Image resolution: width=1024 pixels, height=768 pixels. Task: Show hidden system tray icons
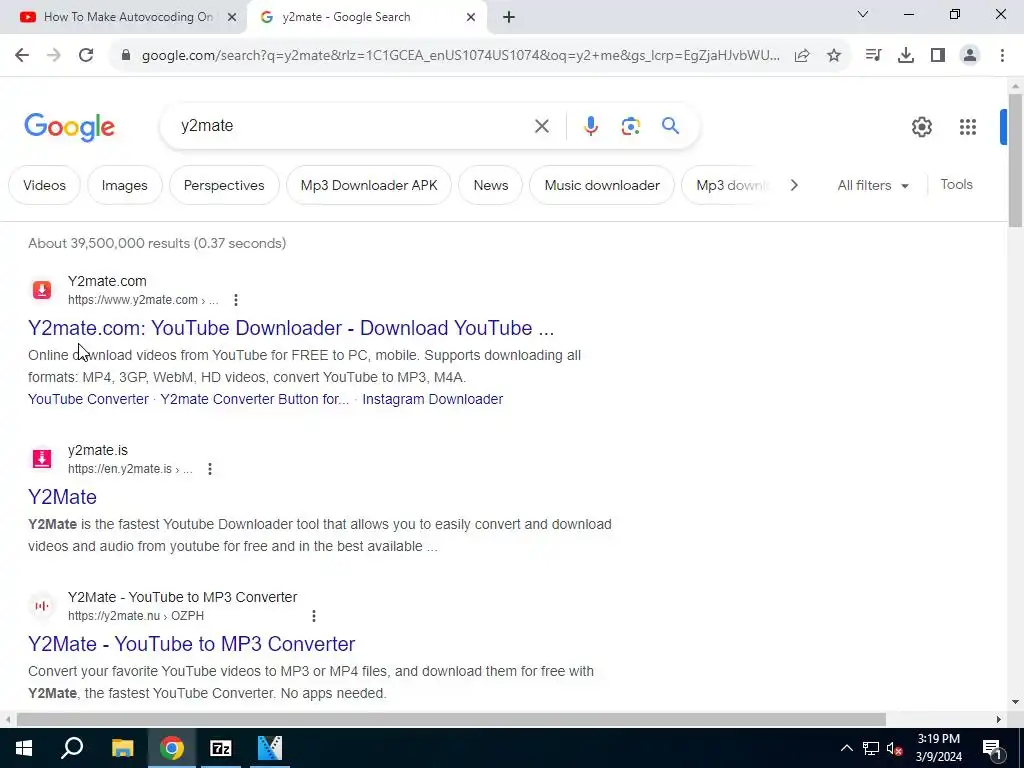[x=846, y=748]
